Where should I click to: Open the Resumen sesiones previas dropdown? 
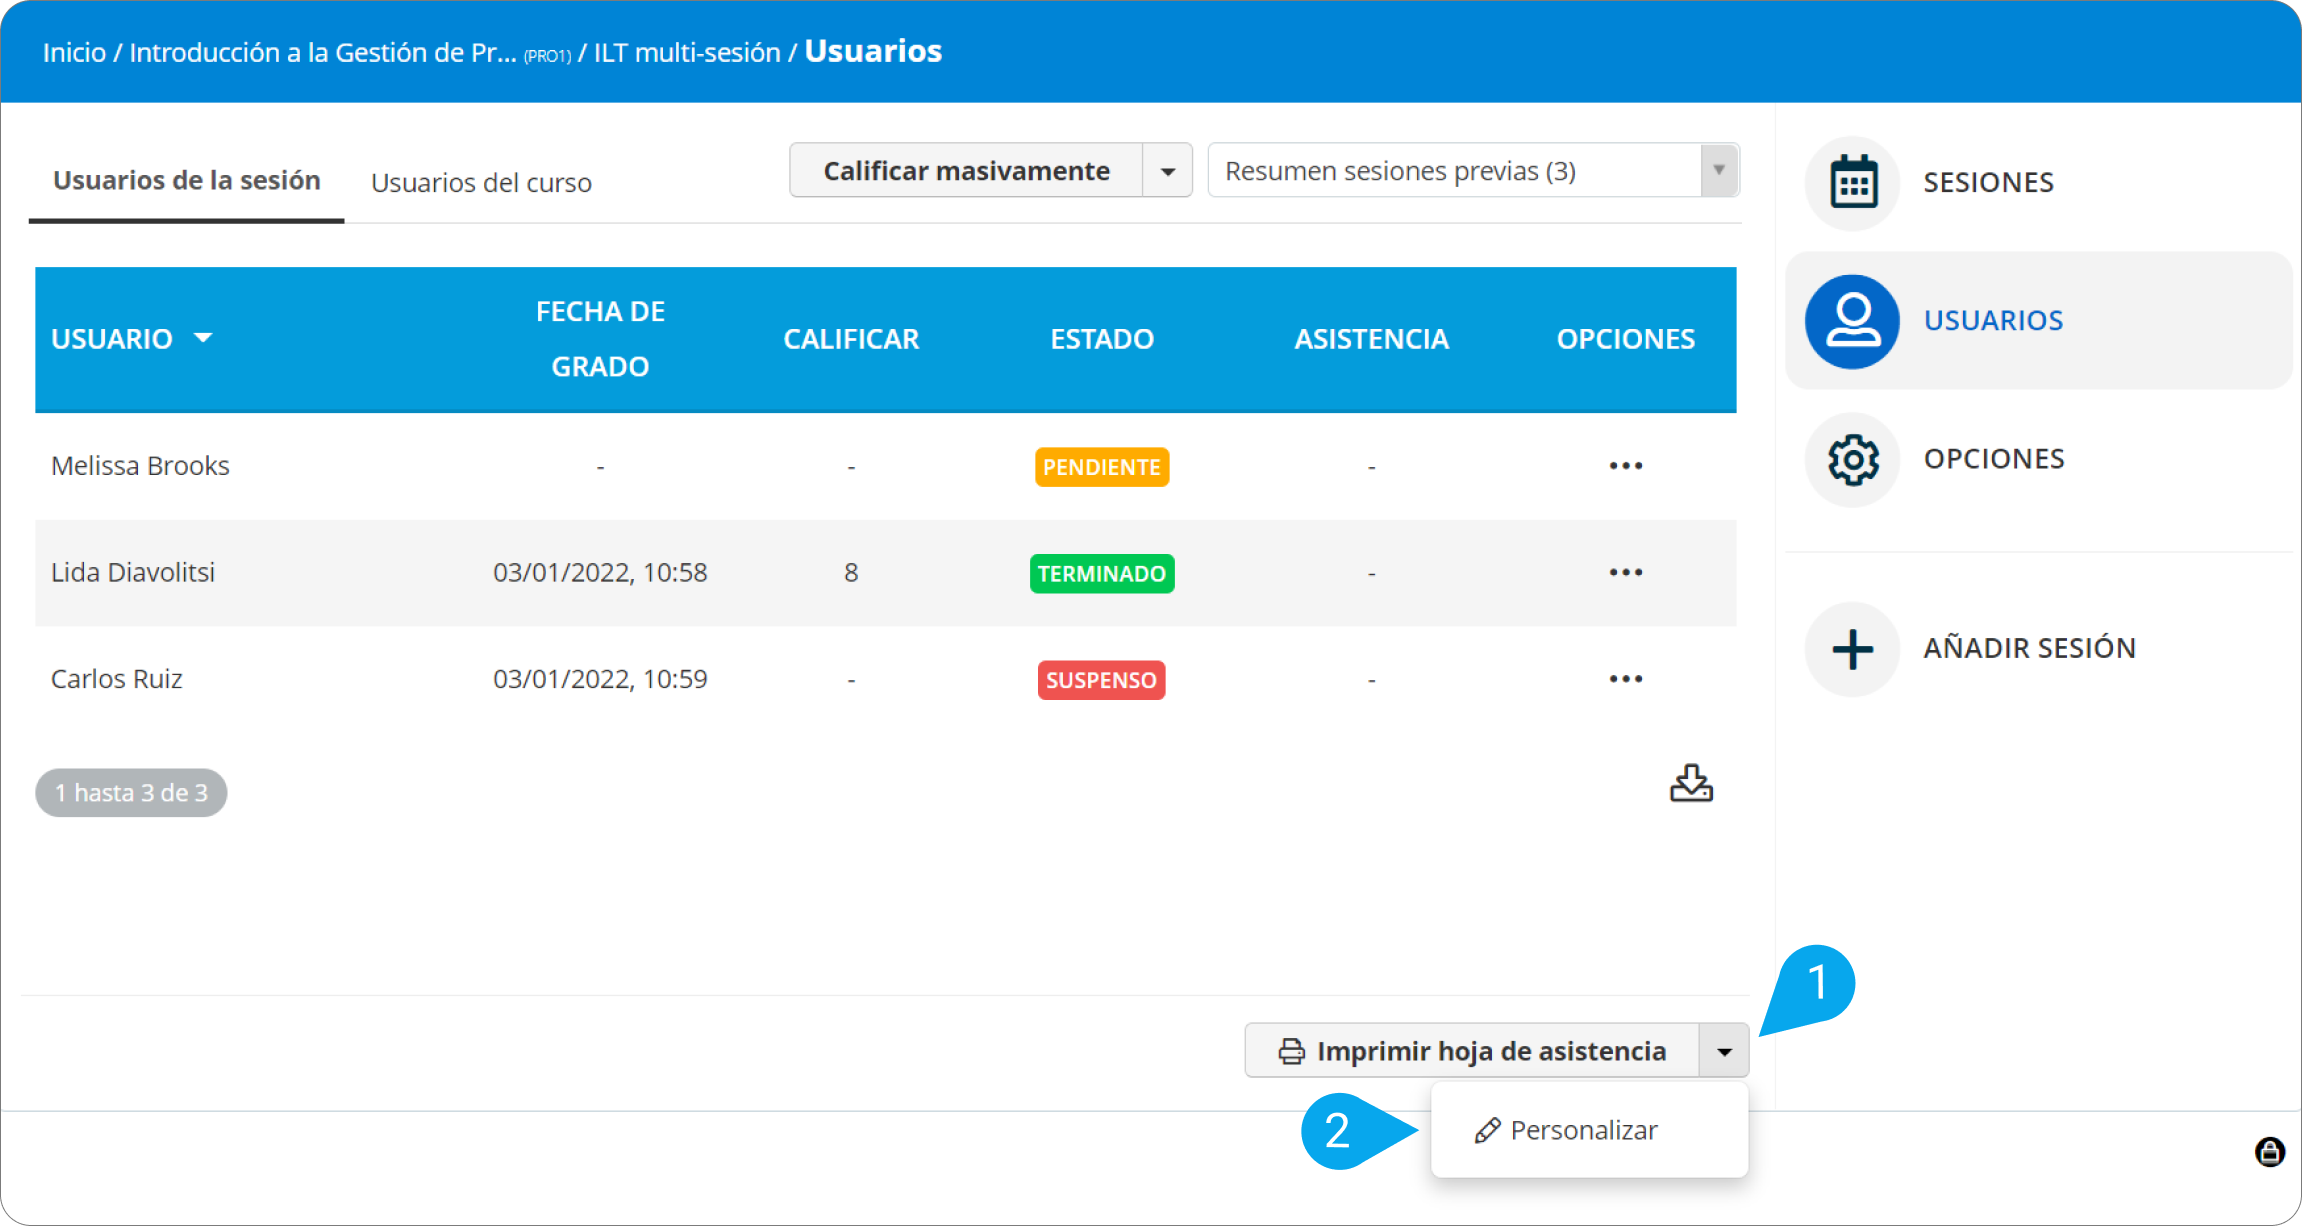point(1474,171)
